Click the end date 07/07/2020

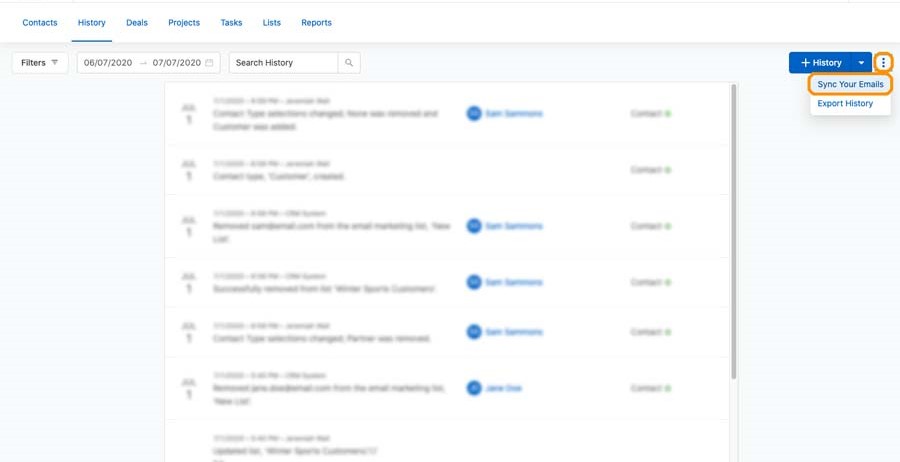(x=177, y=63)
